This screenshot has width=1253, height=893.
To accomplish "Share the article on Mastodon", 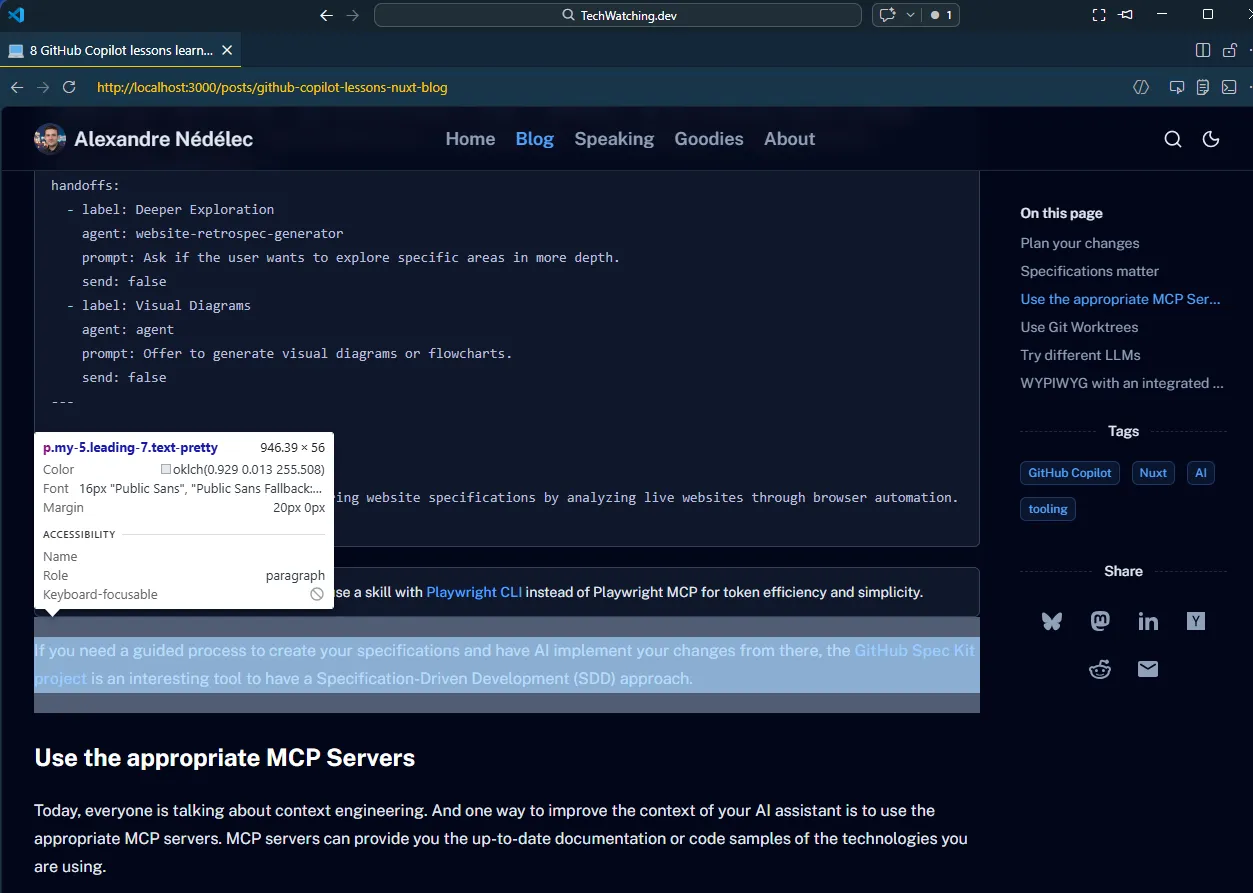I will pyautogui.click(x=1099, y=621).
